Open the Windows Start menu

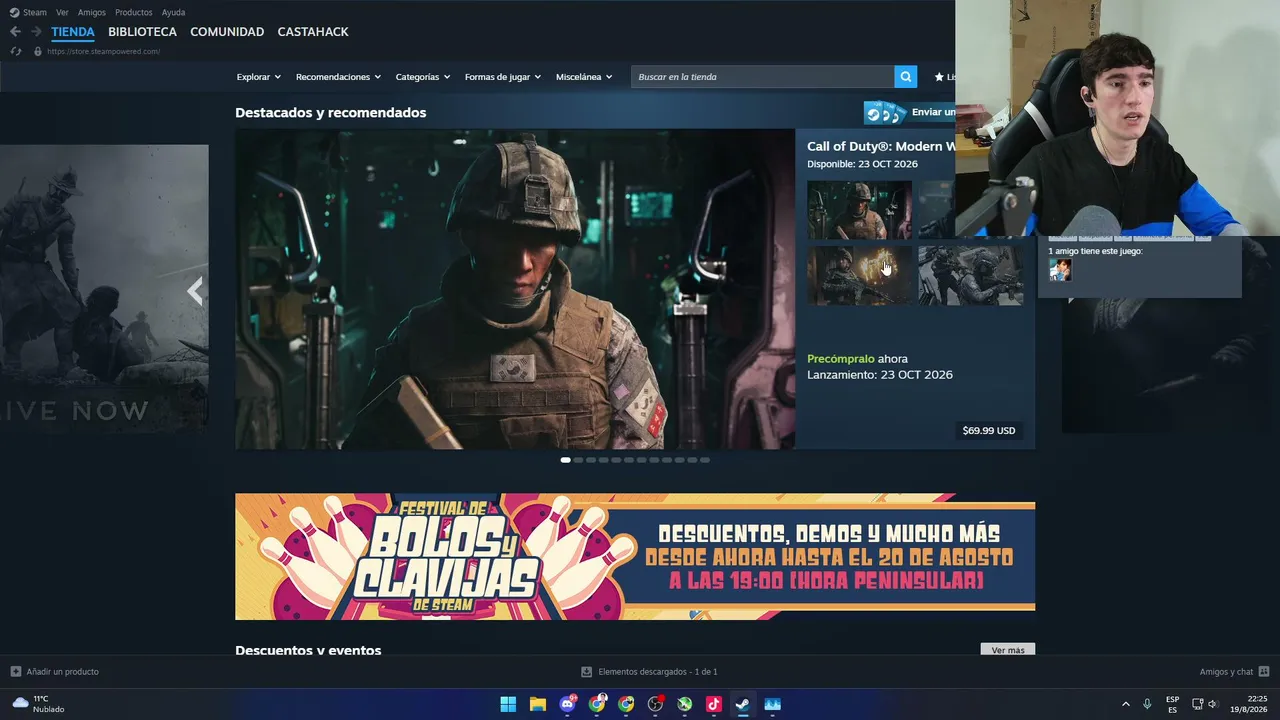pos(508,704)
